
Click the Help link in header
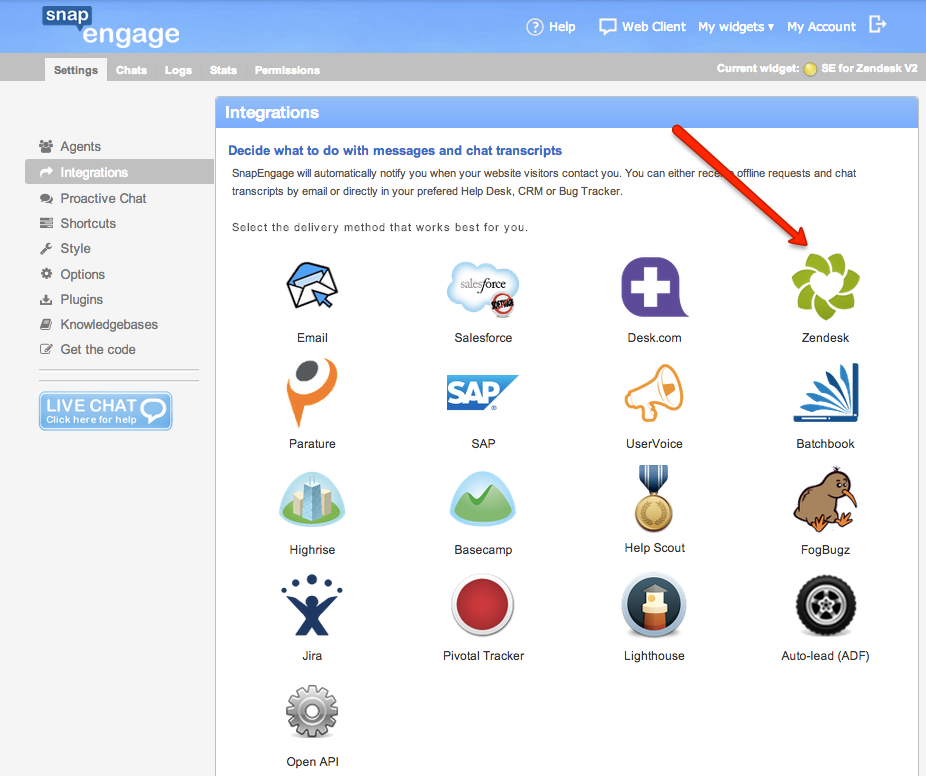coord(562,27)
